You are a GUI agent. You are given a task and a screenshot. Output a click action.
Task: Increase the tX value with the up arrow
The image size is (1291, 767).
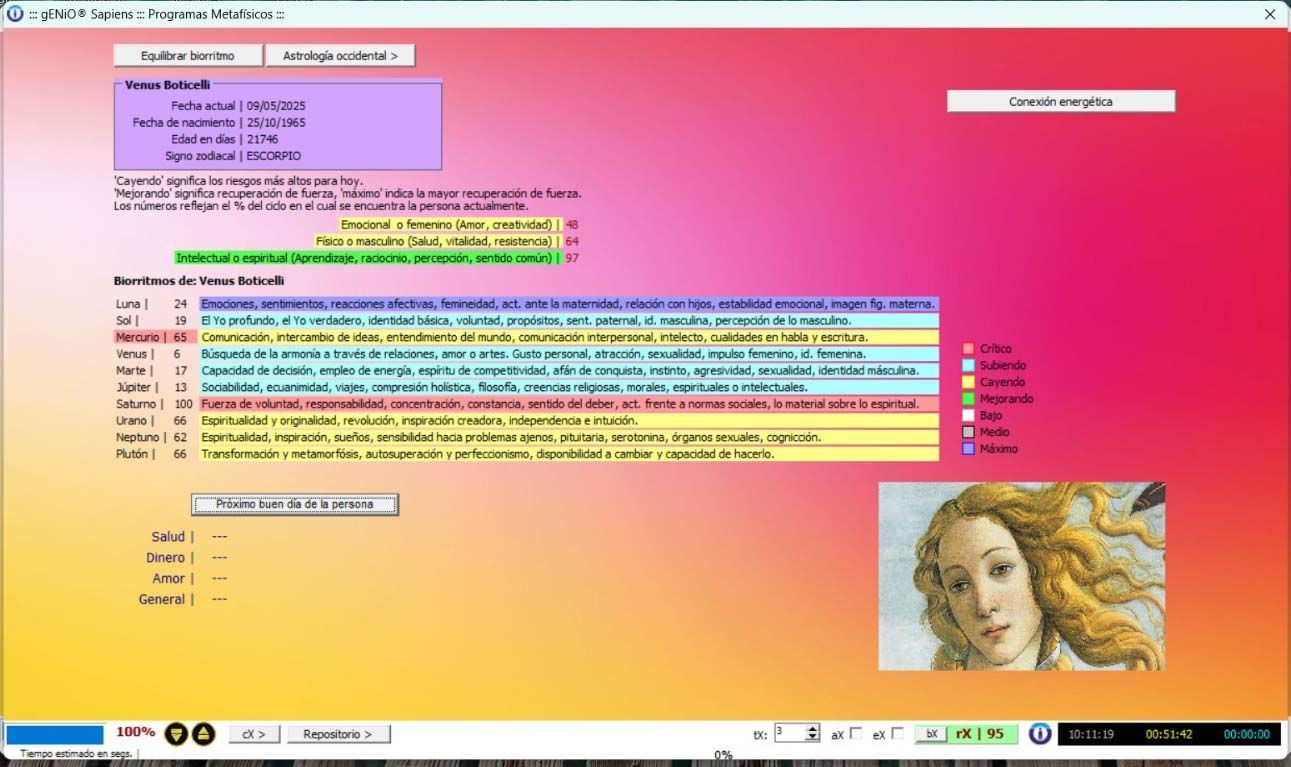pos(813,729)
